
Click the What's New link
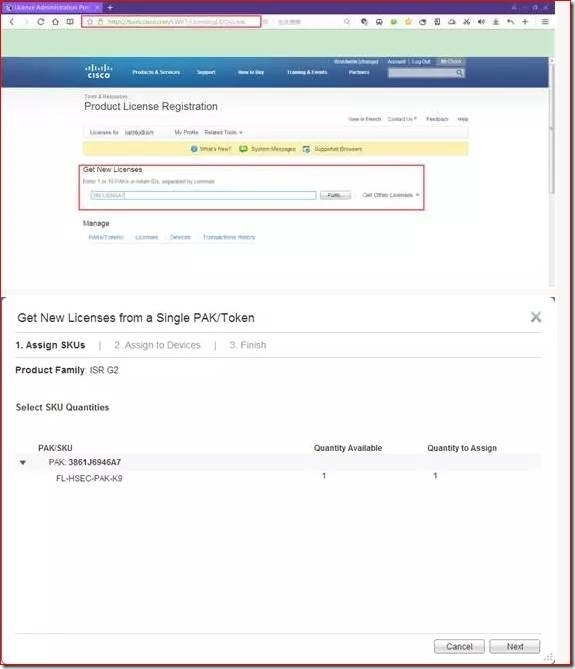pos(215,149)
